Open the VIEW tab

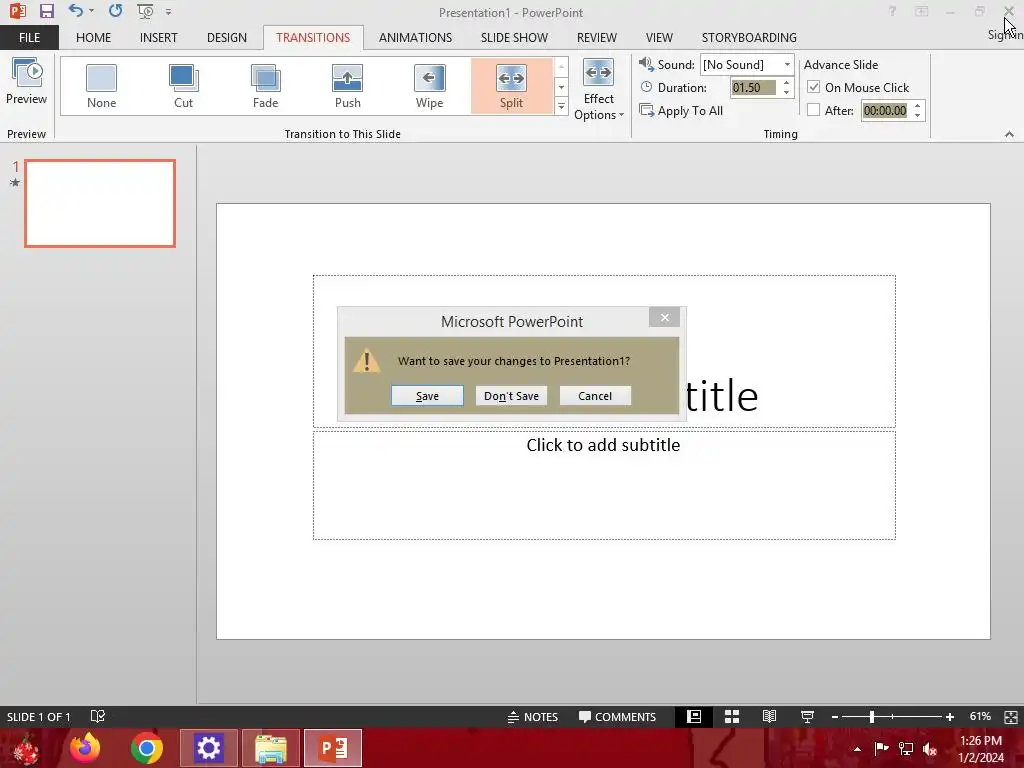point(660,38)
